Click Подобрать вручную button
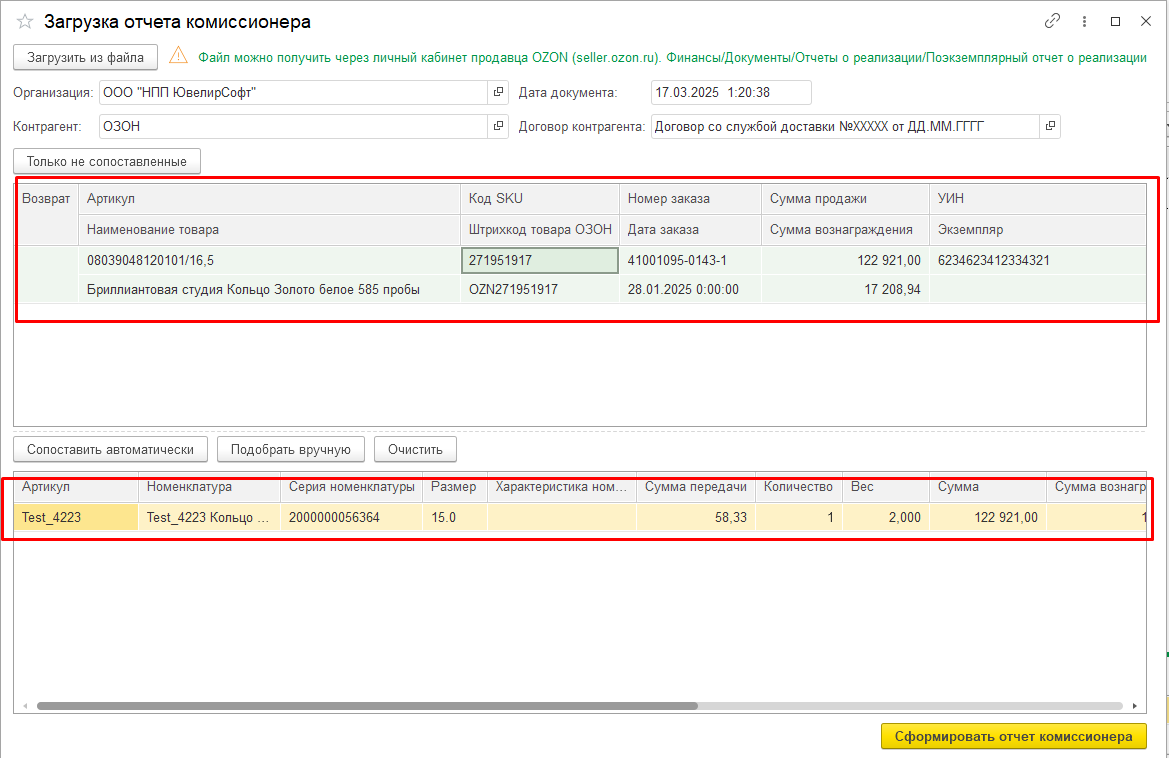The width and height of the screenshot is (1169, 758). tap(290, 449)
